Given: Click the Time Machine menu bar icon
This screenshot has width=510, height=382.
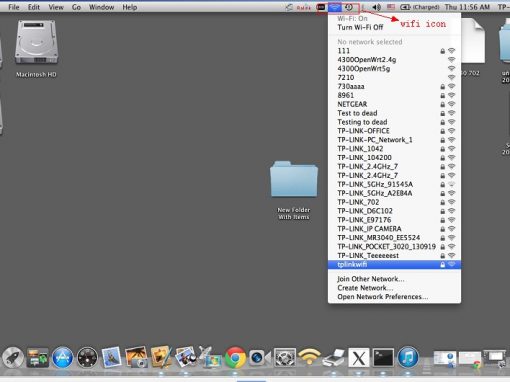Looking at the screenshot, I should [x=349, y=7].
